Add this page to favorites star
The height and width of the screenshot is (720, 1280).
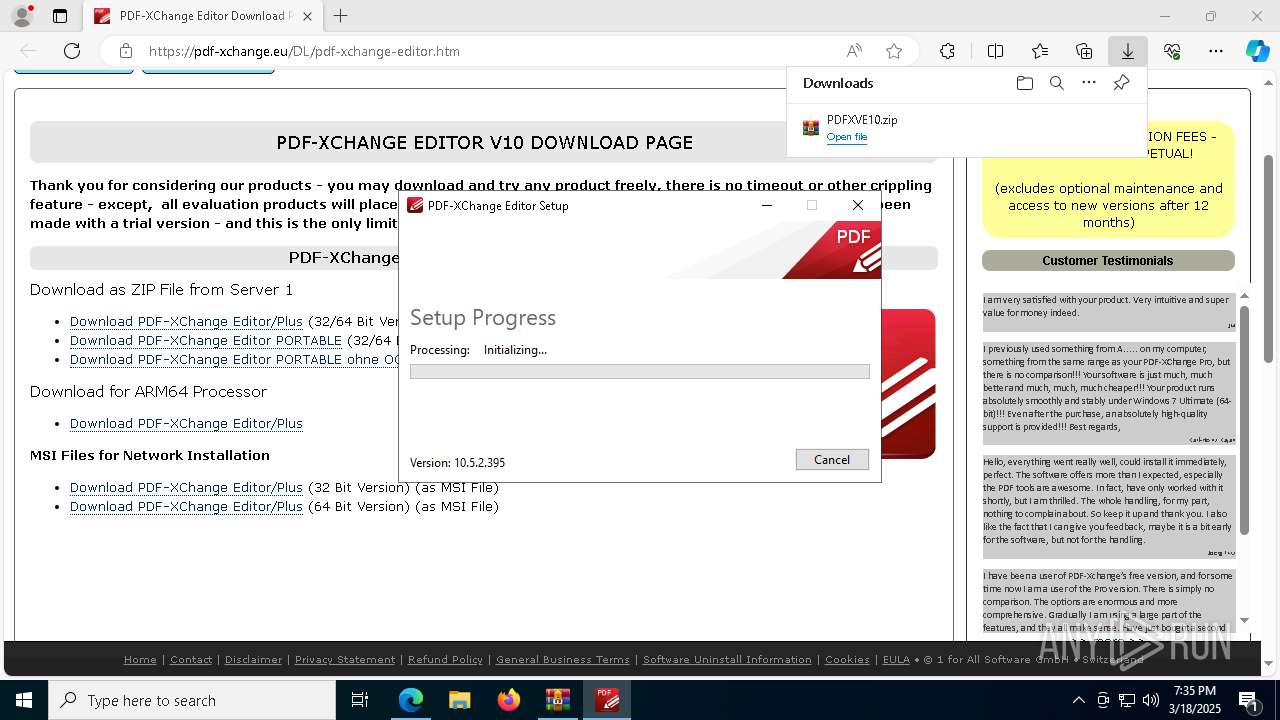tap(894, 51)
